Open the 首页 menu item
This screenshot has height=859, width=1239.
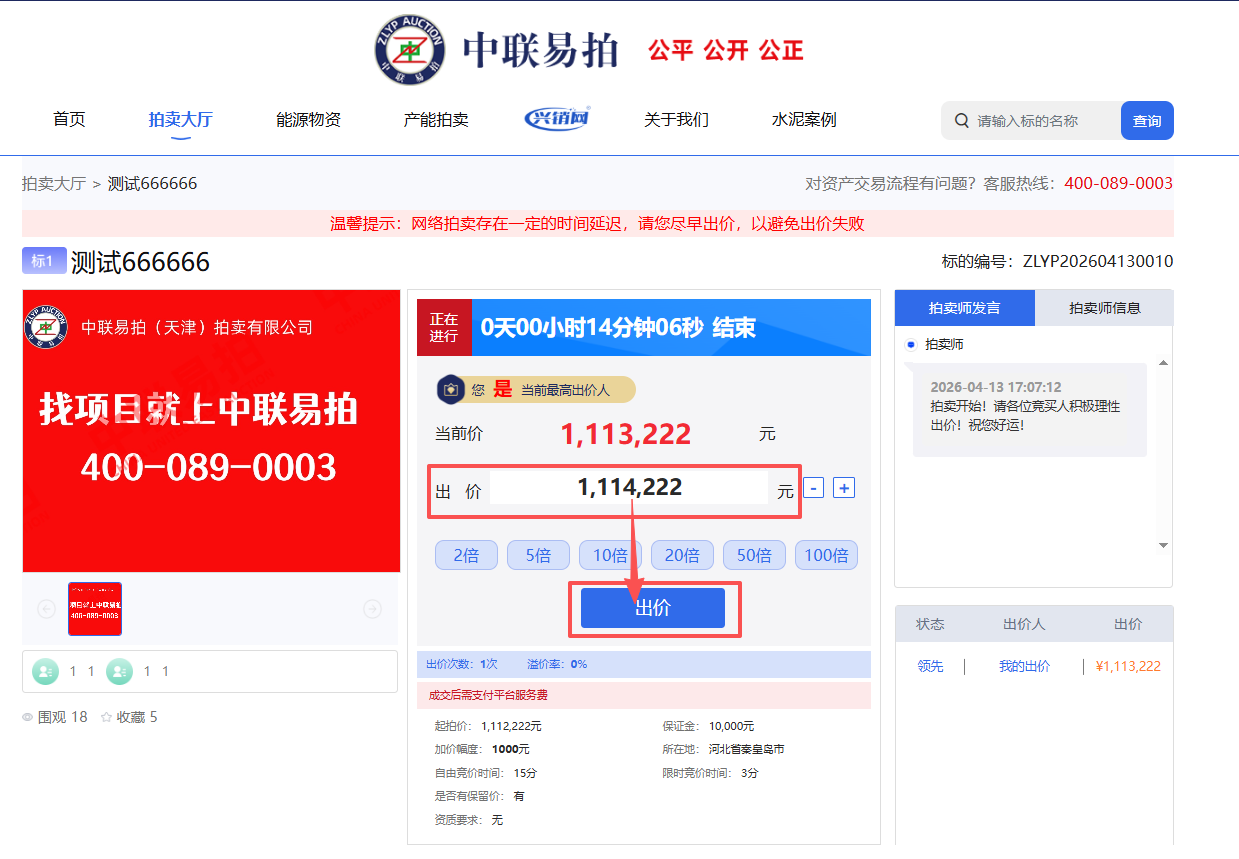[69, 120]
